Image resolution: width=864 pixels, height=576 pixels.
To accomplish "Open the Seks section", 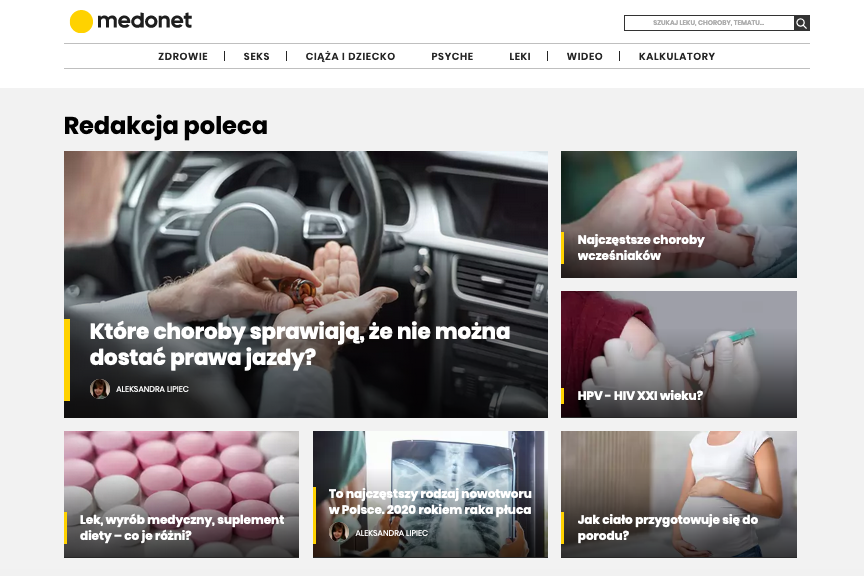I will (x=257, y=56).
